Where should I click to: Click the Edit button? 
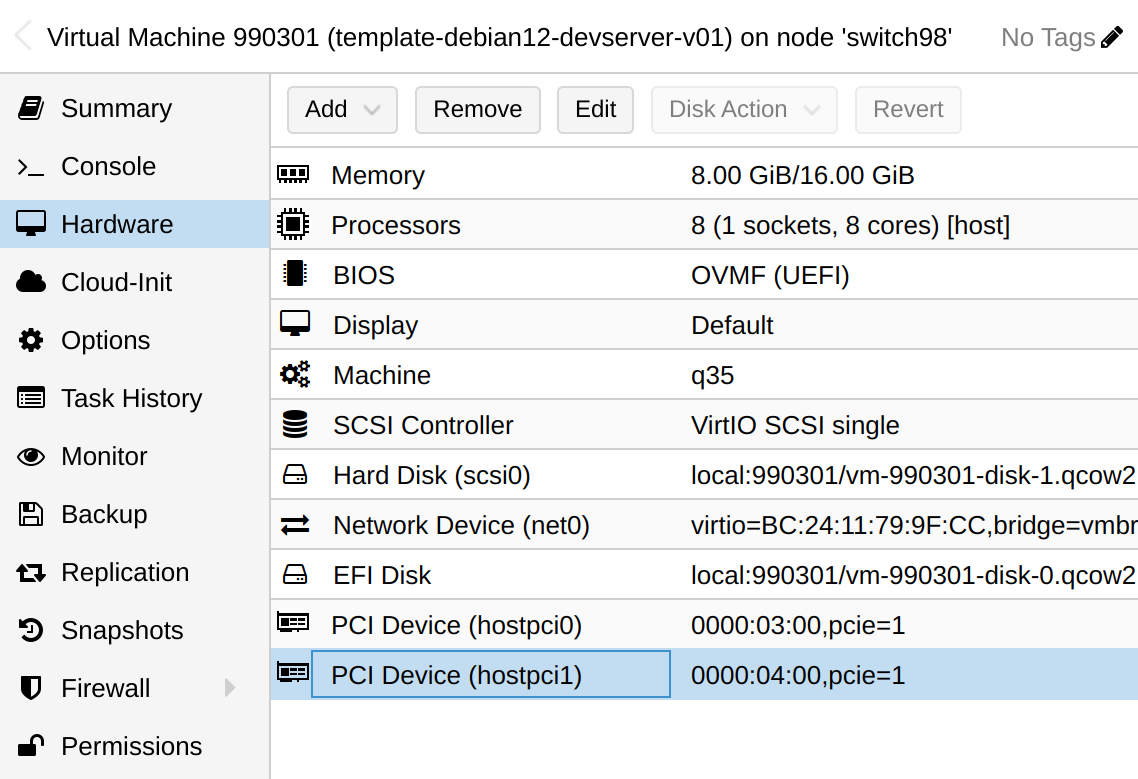coord(595,110)
